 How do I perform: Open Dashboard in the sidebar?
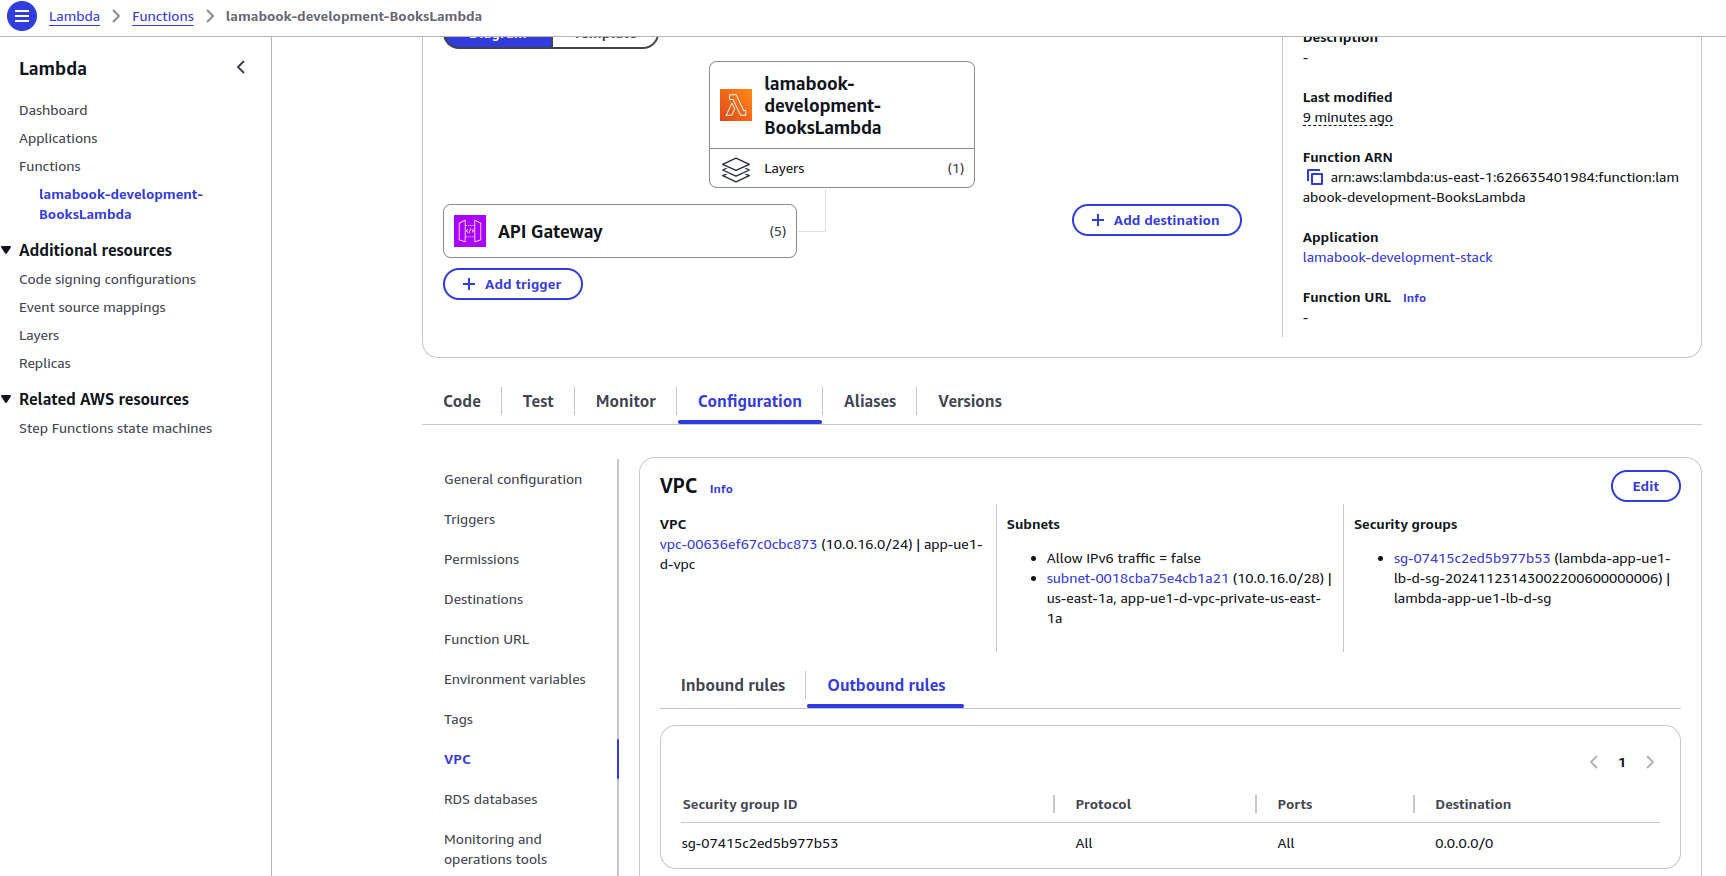pos(53,110)
